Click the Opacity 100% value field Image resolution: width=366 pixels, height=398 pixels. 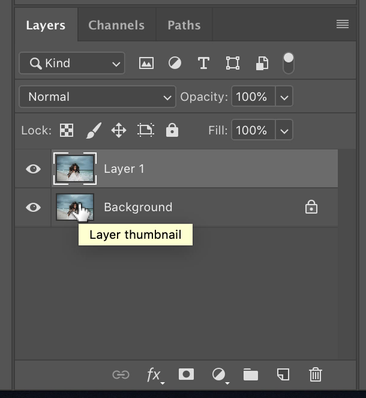click(x=253, y=97)
